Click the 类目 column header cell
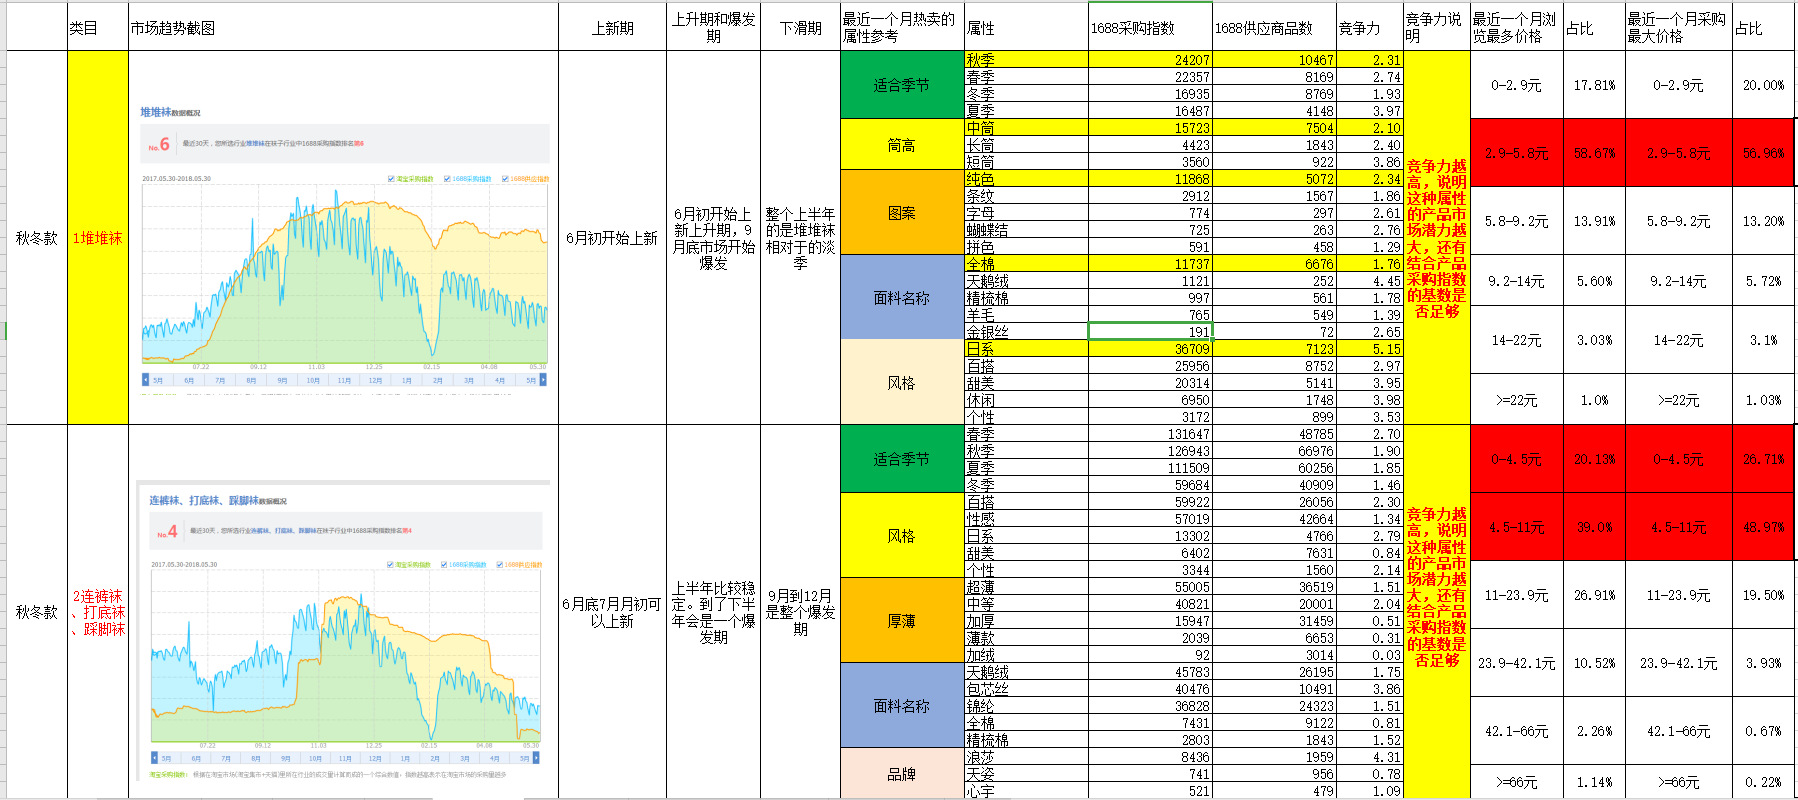The width and height of the screenshot is (1798, 800). point(98,27)
